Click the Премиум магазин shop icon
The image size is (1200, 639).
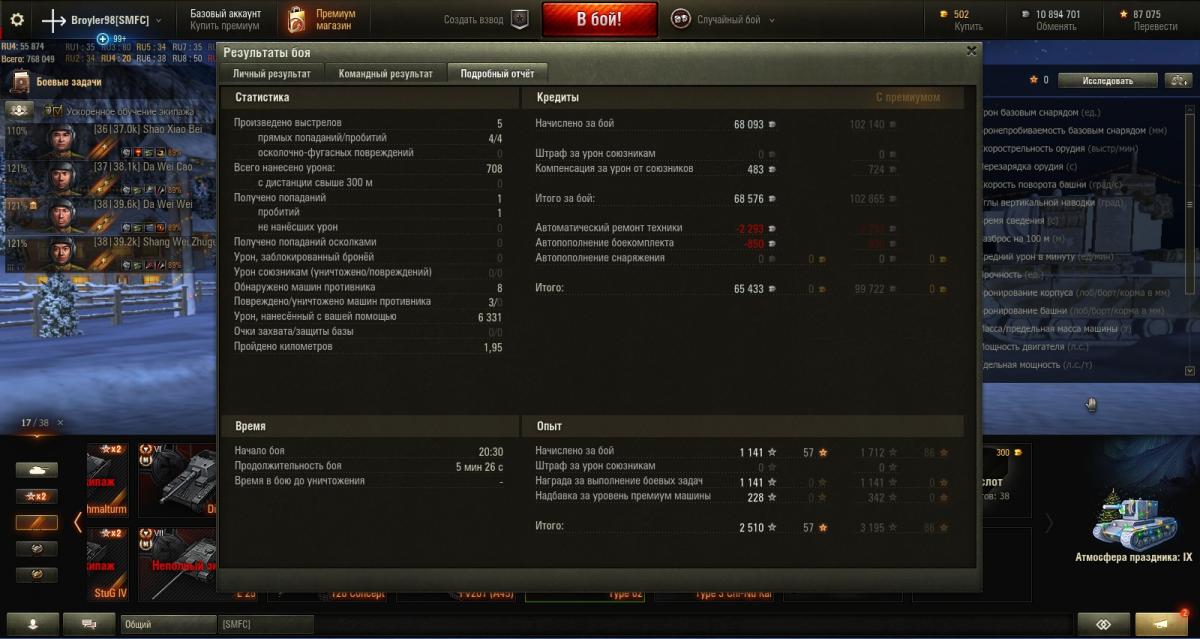click(x=297, y=19)
